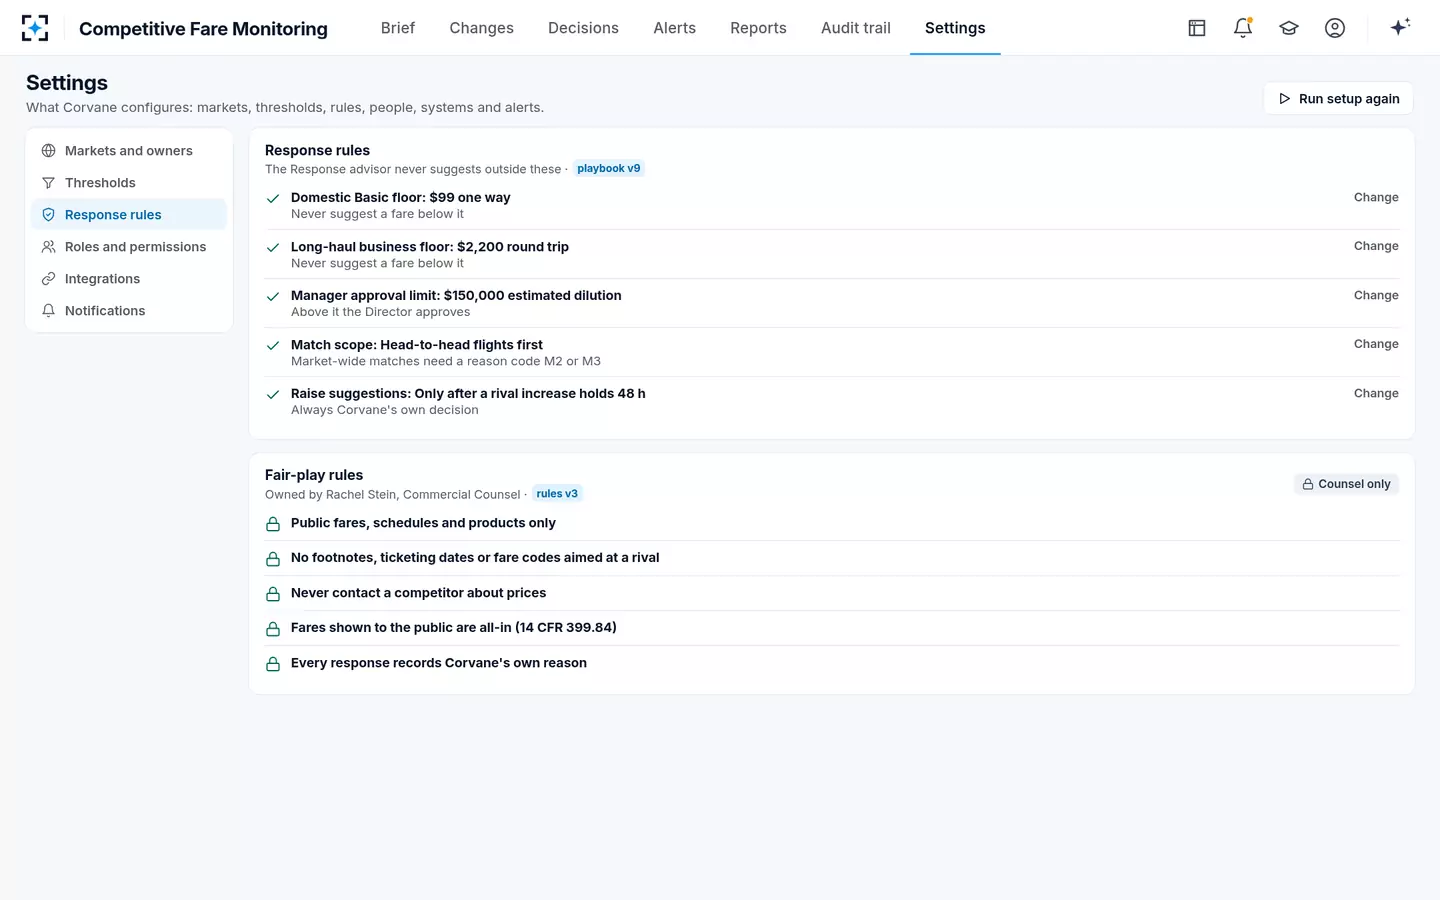1440x900 pixels.
Task: Click the shield icon beside Response rules
Action: [x=48, y=215]
